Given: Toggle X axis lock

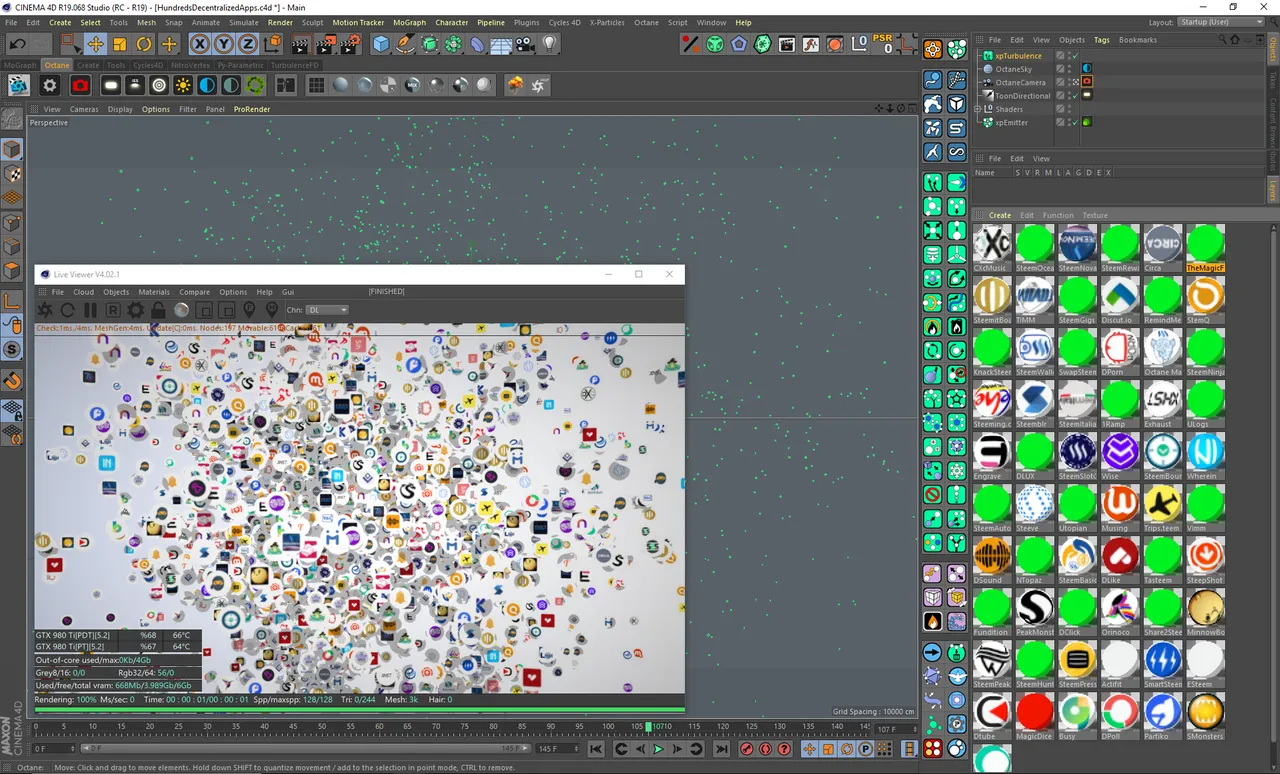Looking at the screenshot, I should (x=199, y=44).
